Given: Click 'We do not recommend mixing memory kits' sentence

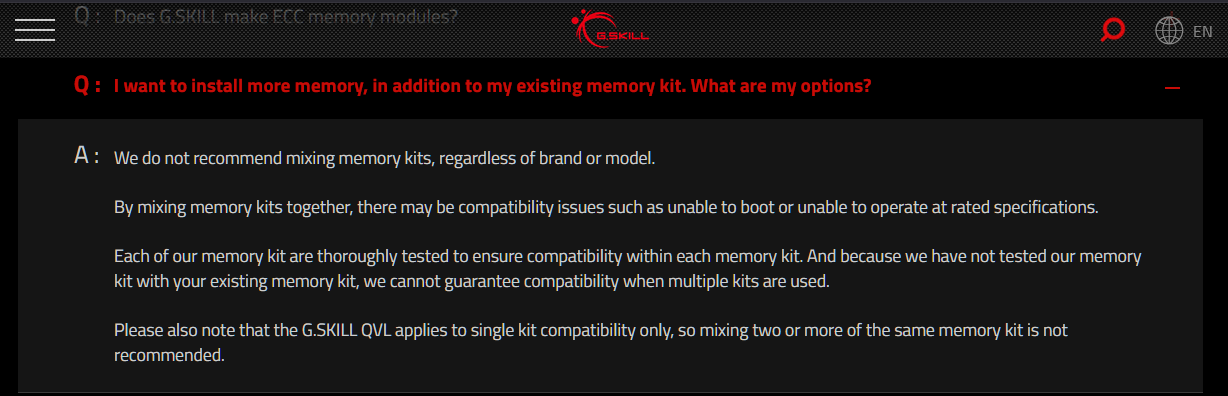Looking at the screenshot, I should pos(384,158).
